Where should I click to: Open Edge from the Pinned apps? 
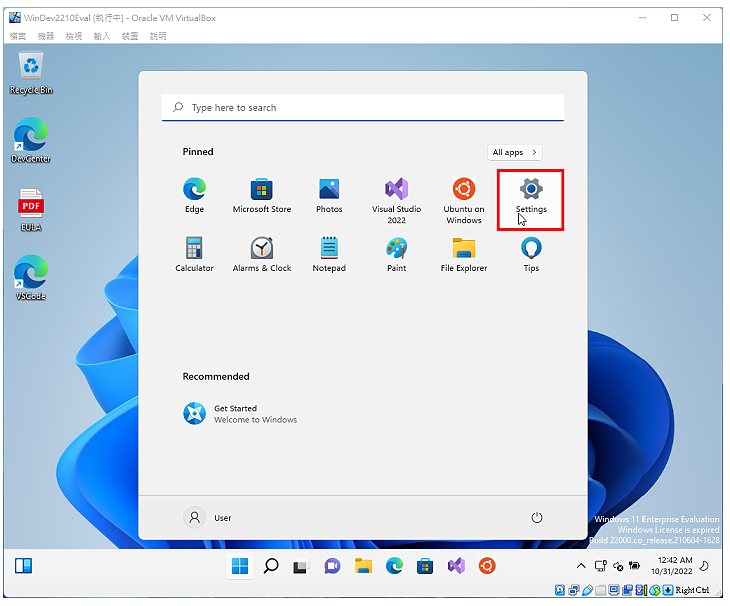195,195
